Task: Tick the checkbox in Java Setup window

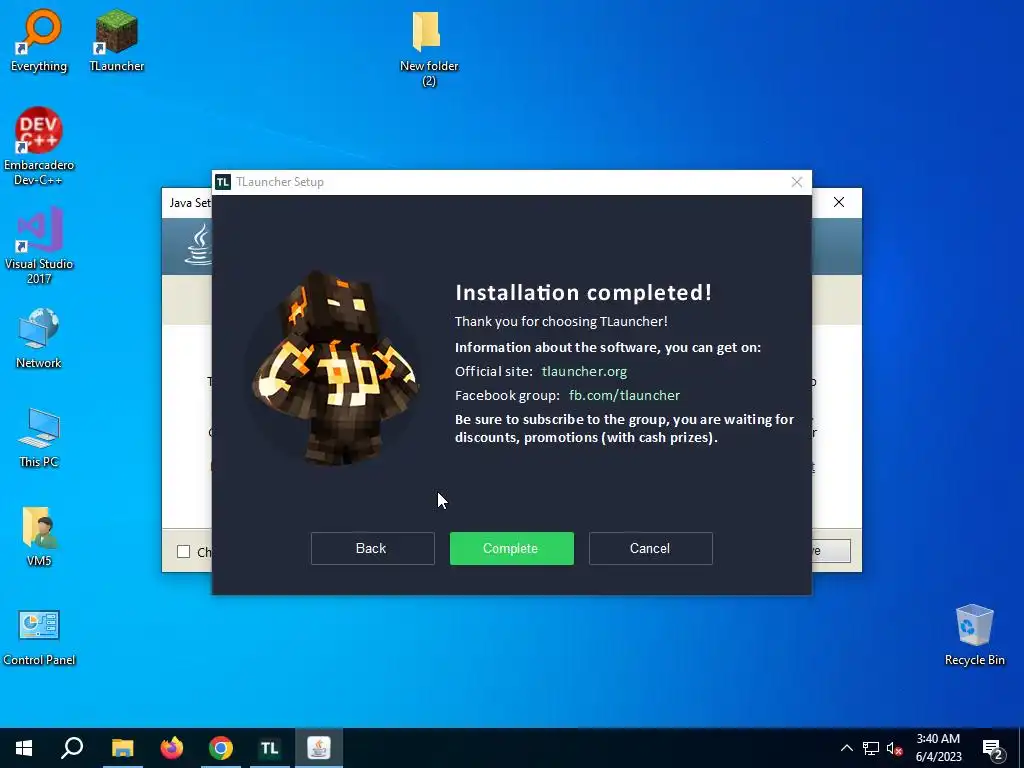Action: click(x=184, y=552)
